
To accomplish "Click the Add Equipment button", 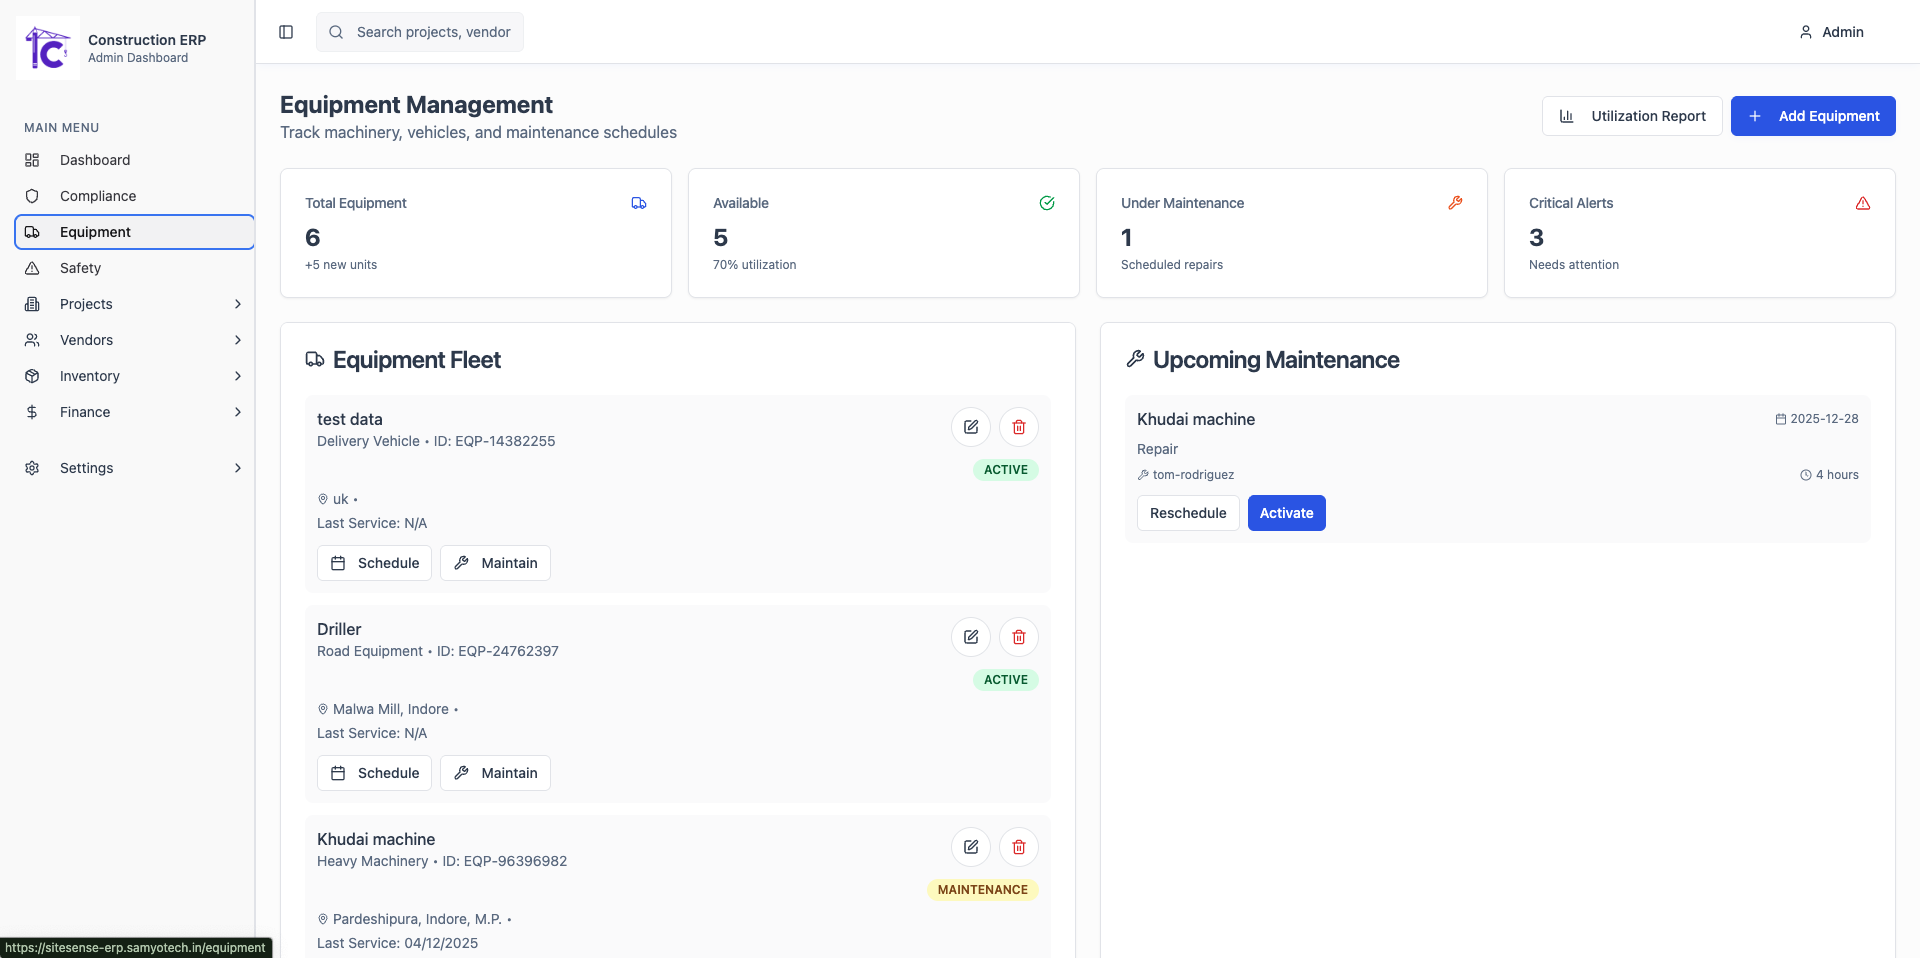I will [x=1813, y=116].
